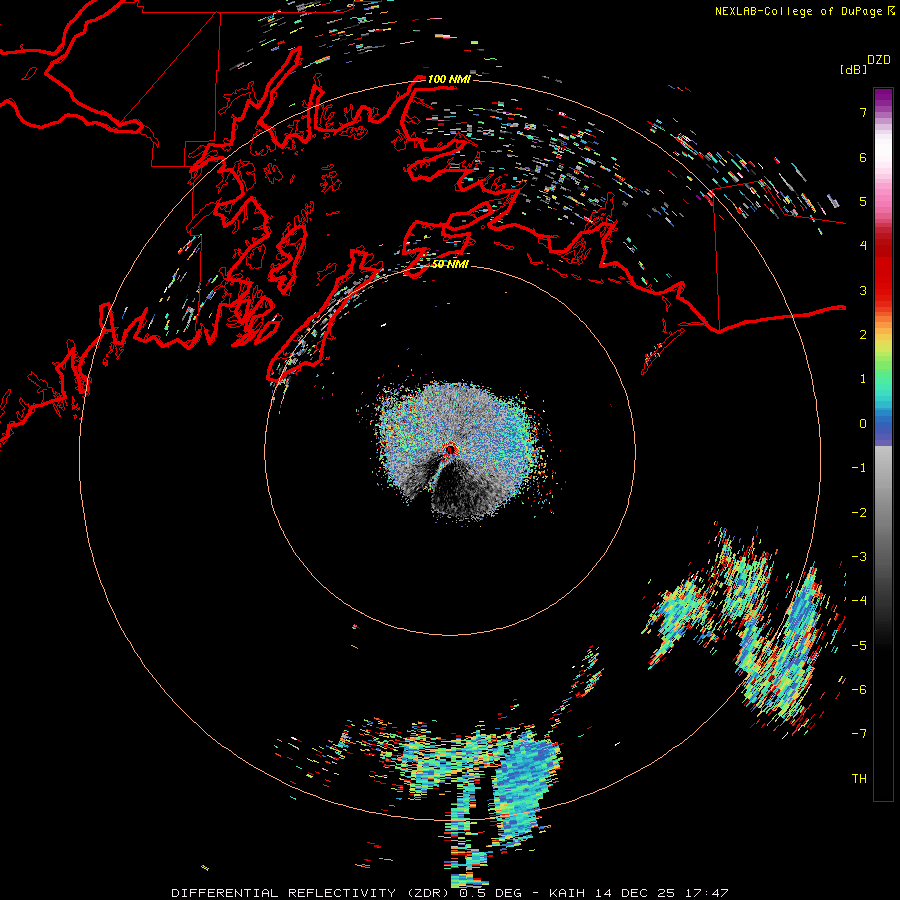Click the 5 value on the dB scale

[x=863, y=201]
